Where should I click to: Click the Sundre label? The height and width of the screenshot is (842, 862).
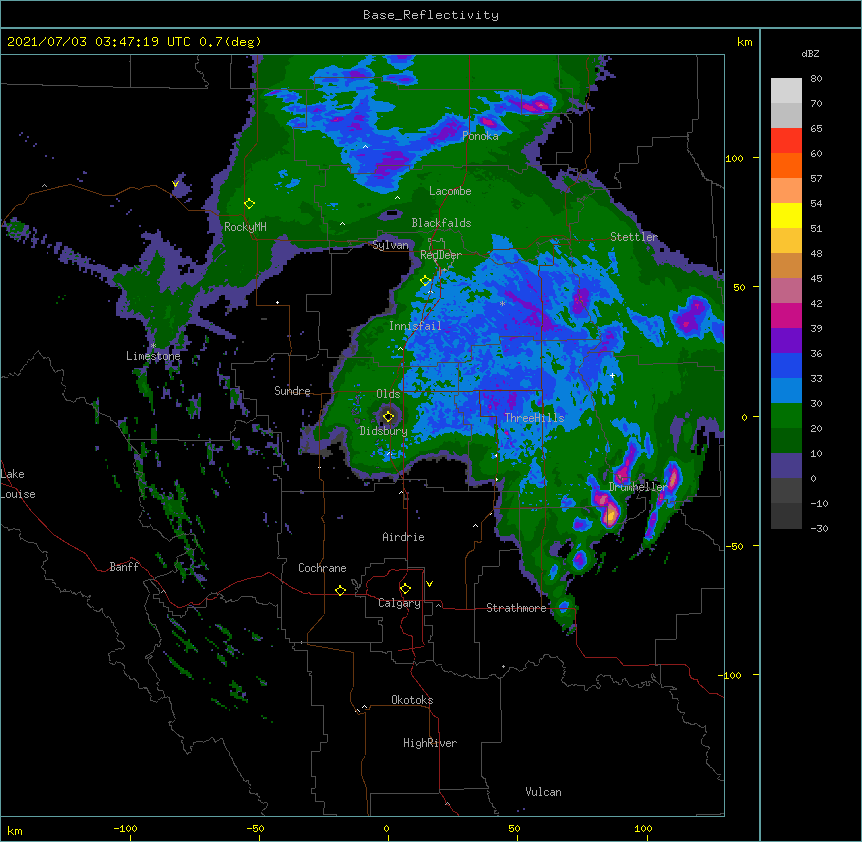[x=292, y=391]
